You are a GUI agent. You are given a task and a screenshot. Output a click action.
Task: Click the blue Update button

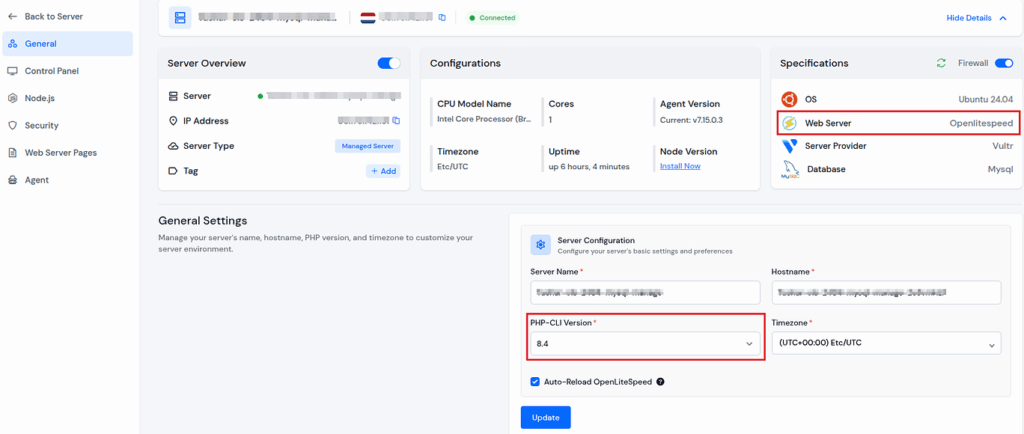click(x=545, y=416)
